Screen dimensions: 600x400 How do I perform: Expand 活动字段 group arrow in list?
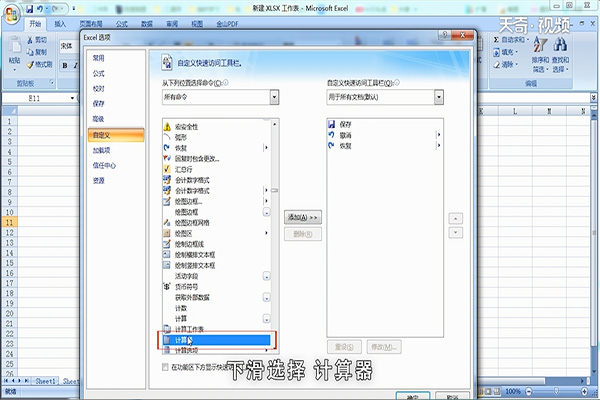click(x=266, y=276)
